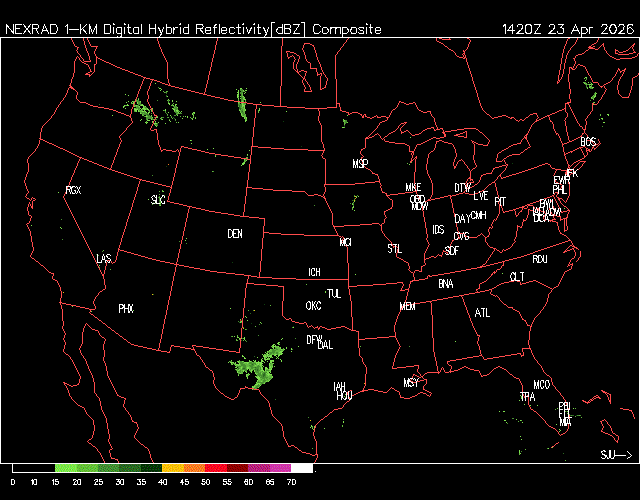This screenshot has width=640, height=500.
Task: Click the BNA station marker
Action: click(446, 284)
